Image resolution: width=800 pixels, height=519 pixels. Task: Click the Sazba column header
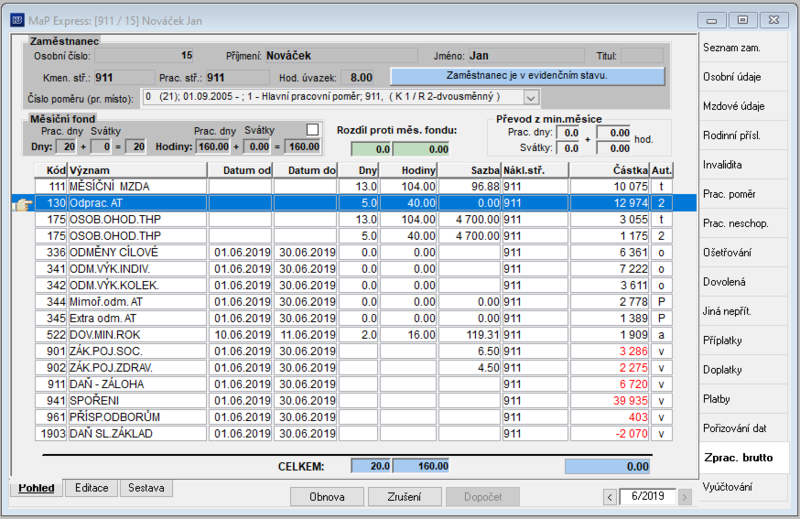469,170
